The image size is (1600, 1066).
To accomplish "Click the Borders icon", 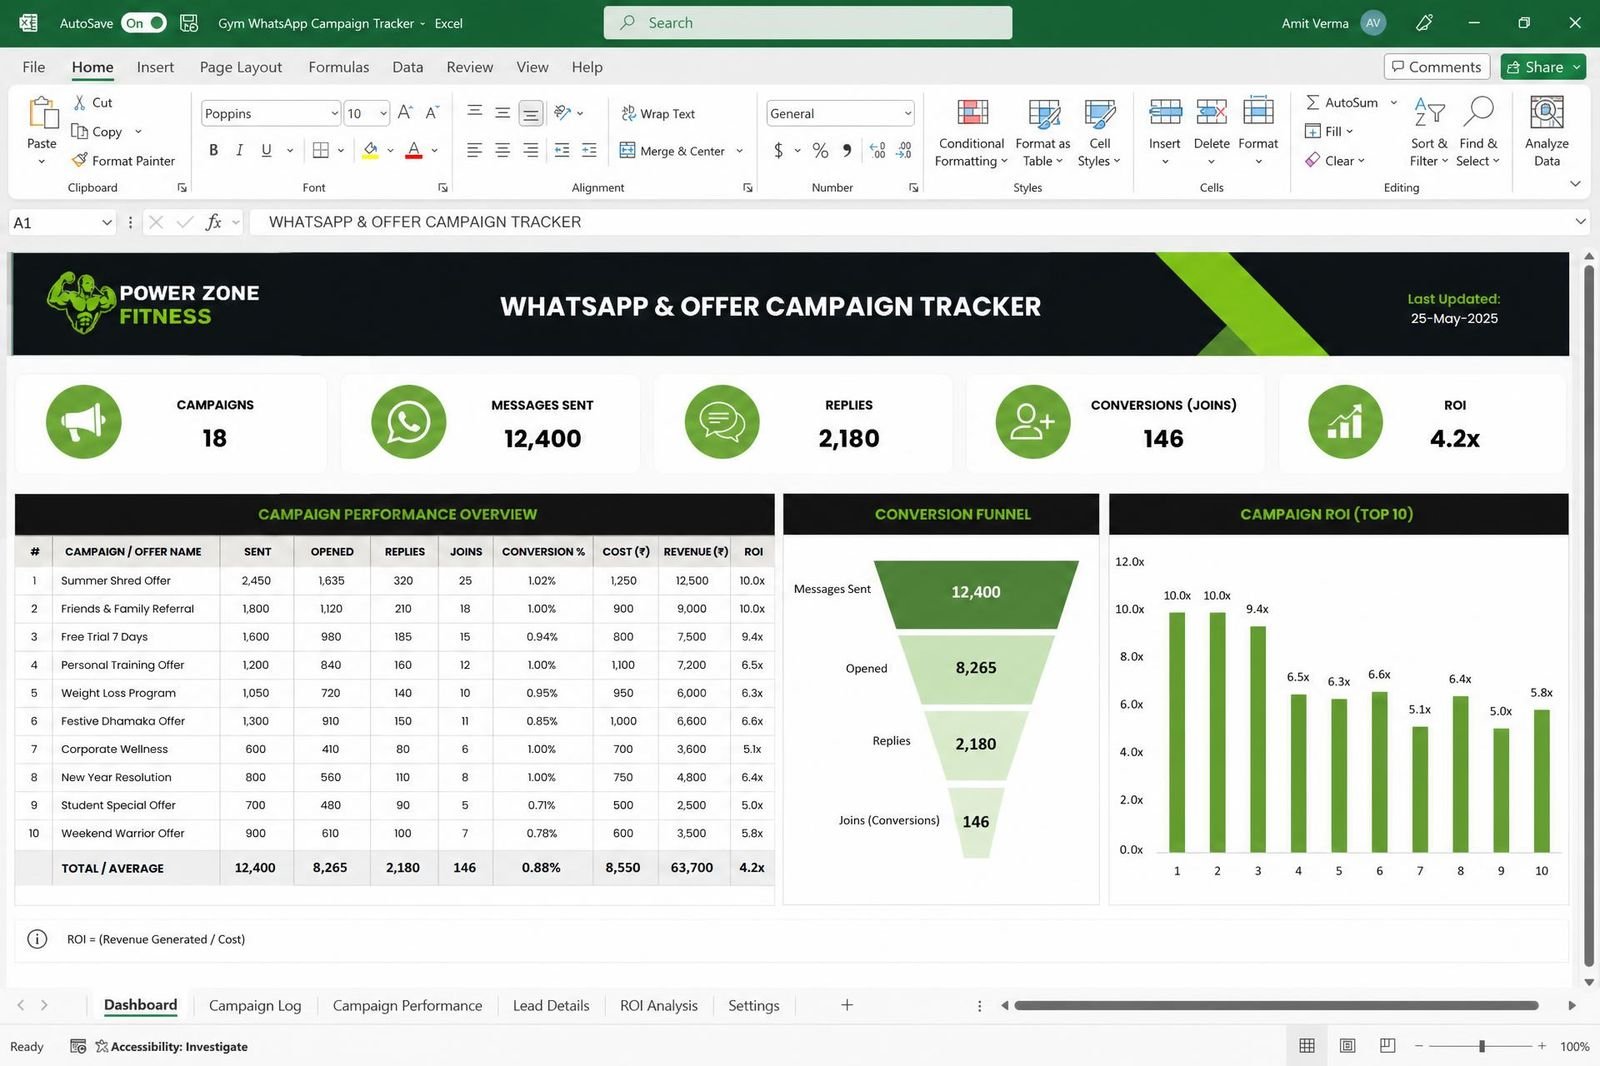I will coord(321,150).
